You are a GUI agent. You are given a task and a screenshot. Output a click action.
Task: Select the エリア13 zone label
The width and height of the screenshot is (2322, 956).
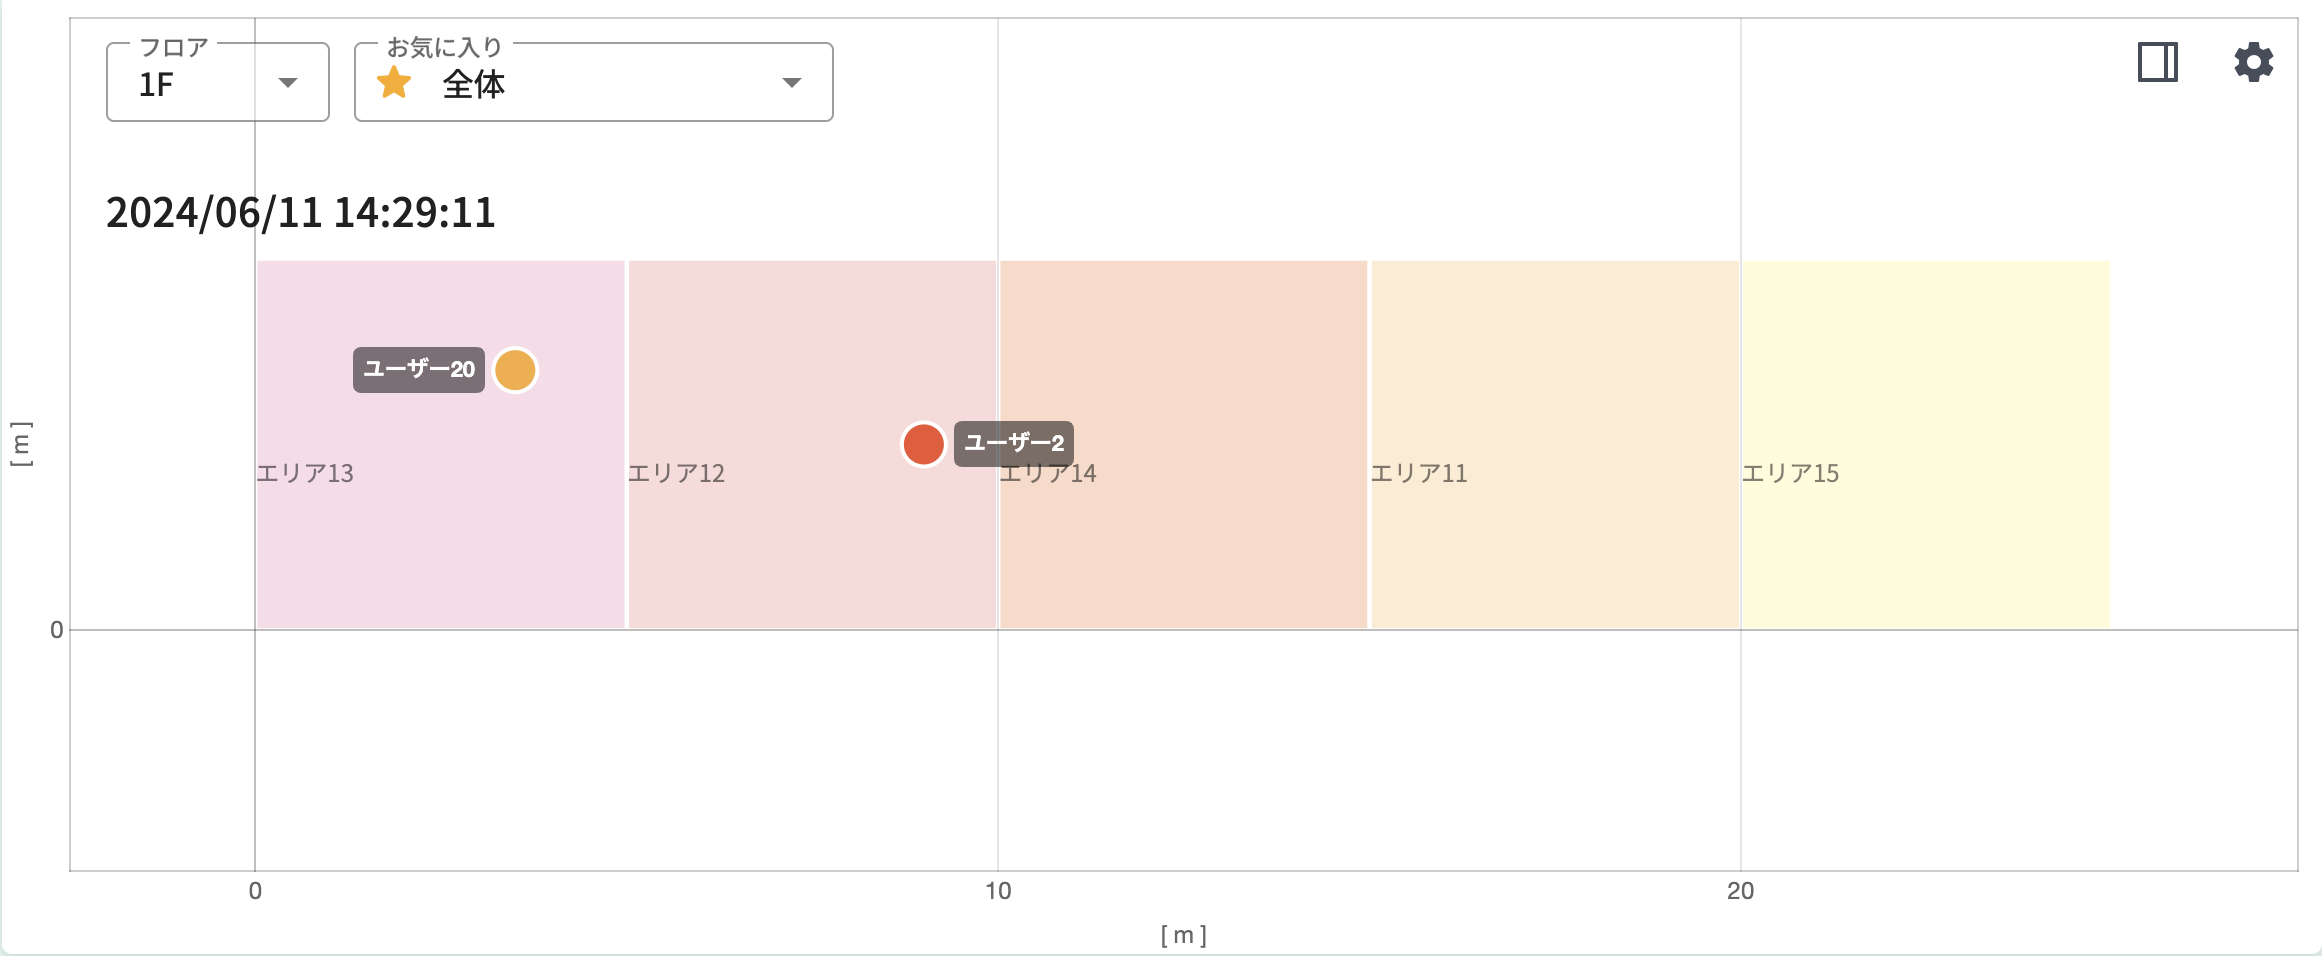(x=305, y=473)
